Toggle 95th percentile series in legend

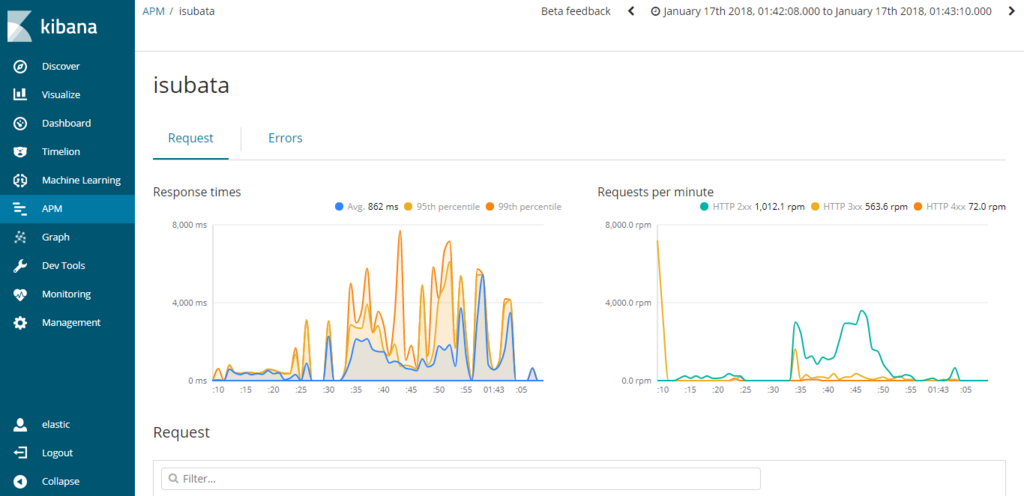click(x=443, y=206)
